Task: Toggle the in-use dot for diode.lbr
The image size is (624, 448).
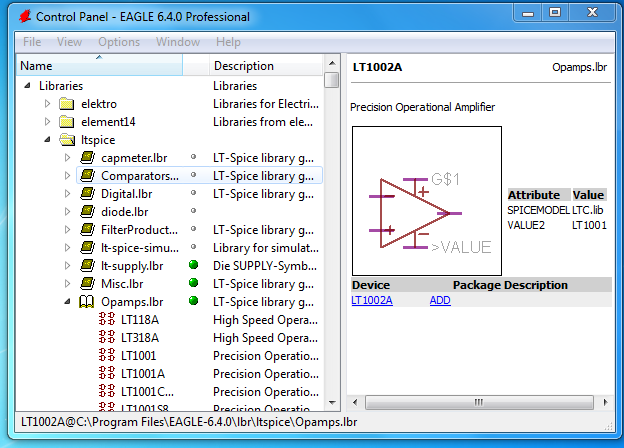Action: 193,211
